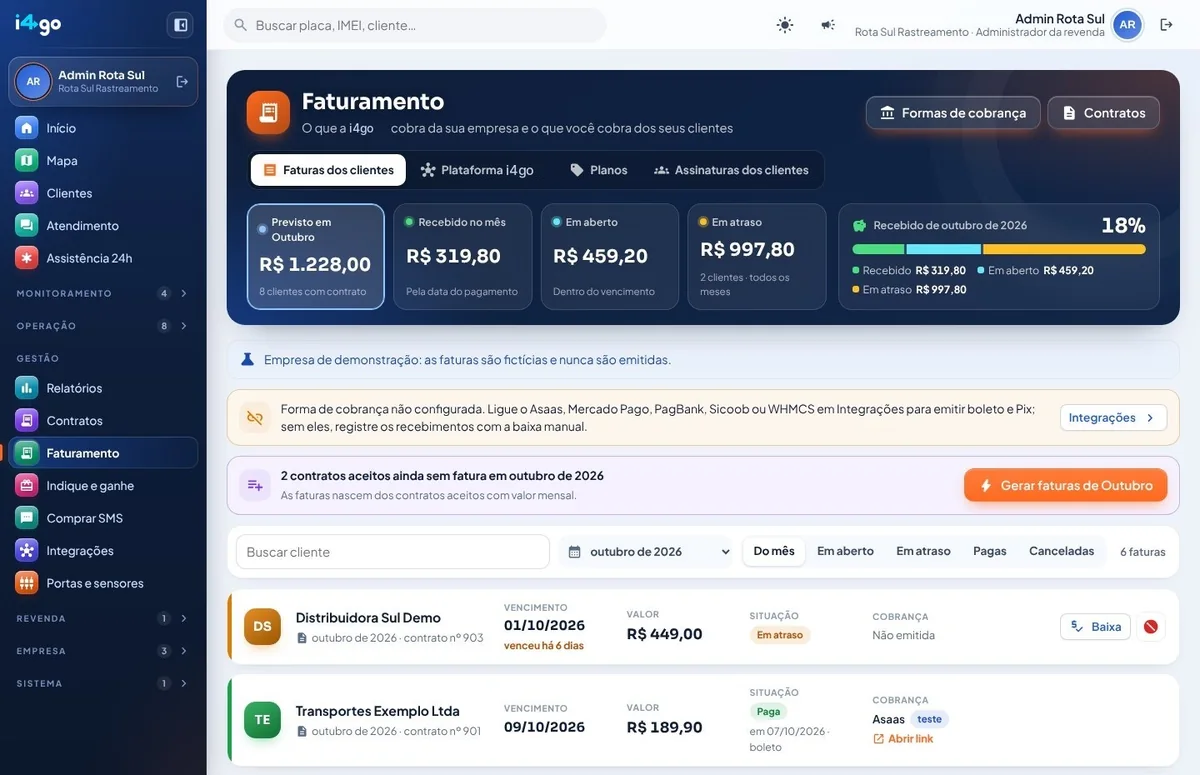Click the Paga status badge
This screenshot has width=1200, height=775.
(x=768, y=712)
